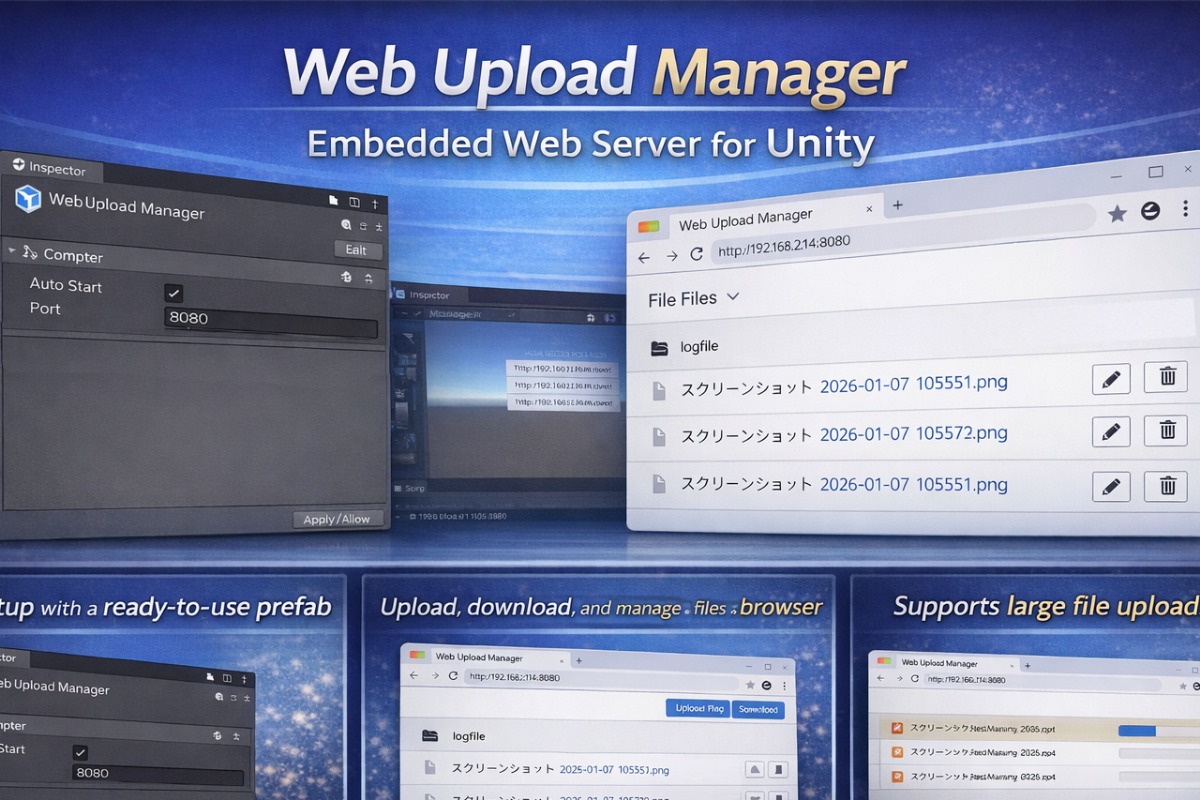The height and width of the screenshot is (800, 1200).
Task: Open a new tab in the large browser
Action: (x=897, y=205)
